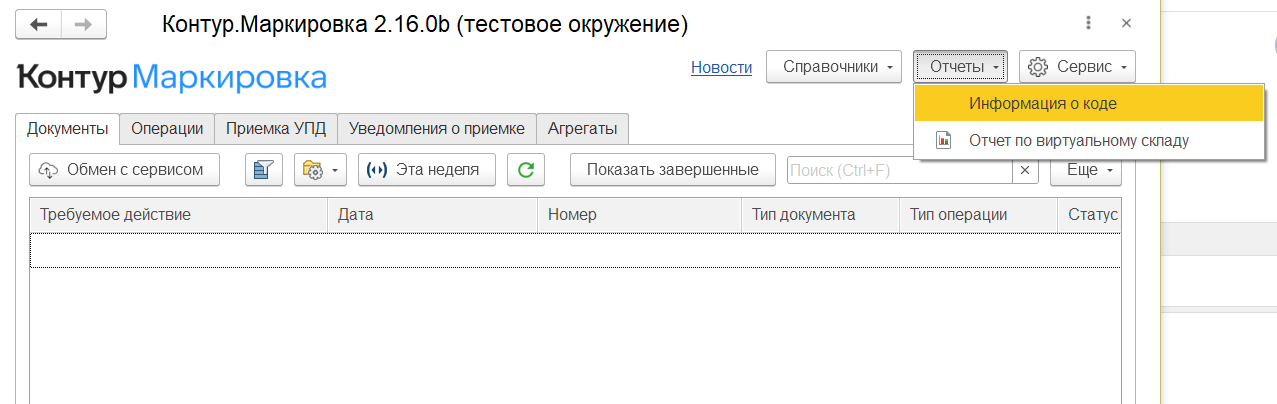Viewport: 1277px width, 404px height.
Task: Open the Сервис dropdown arrow
Action: pyautogui.click(x=1124, y=68)
